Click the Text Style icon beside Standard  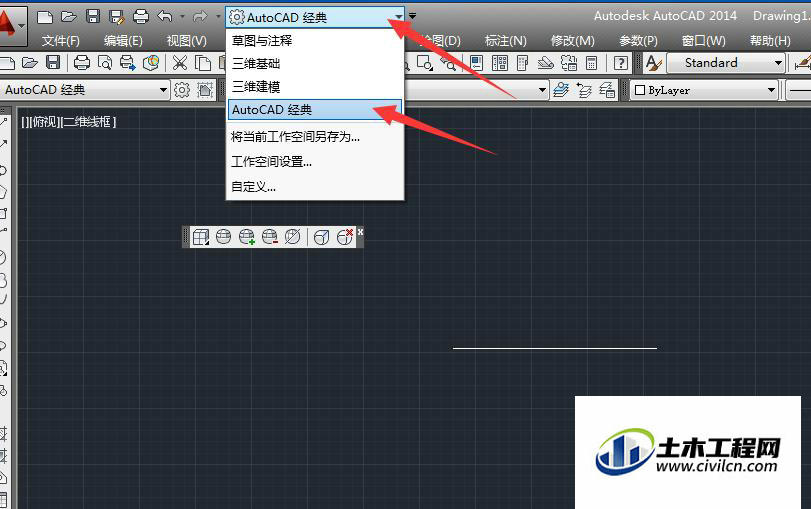tap(653, 63)
